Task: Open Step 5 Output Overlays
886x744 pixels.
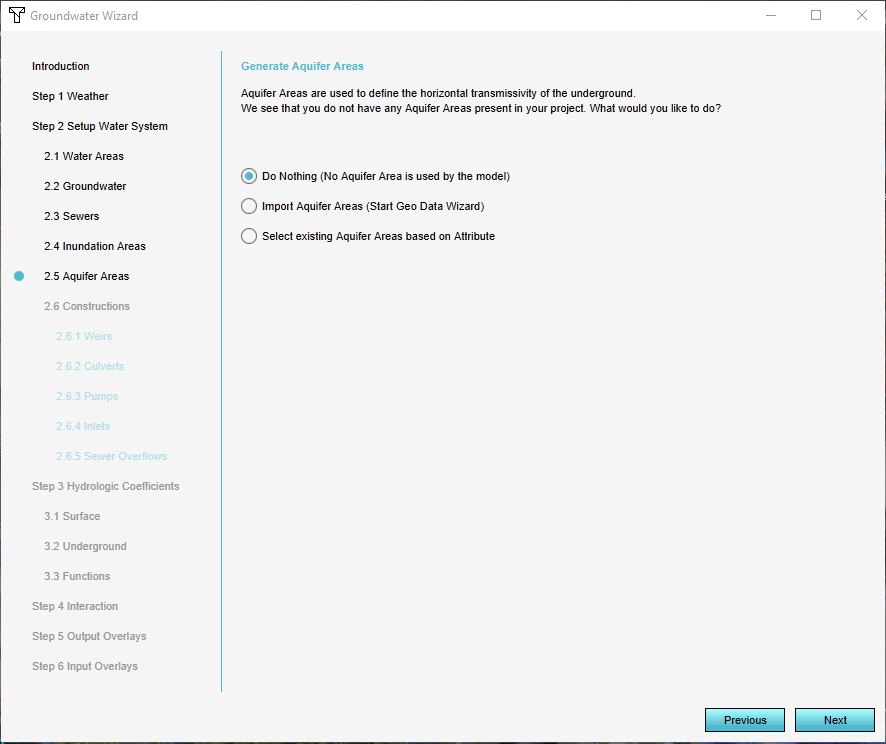Action: point(89,636)
